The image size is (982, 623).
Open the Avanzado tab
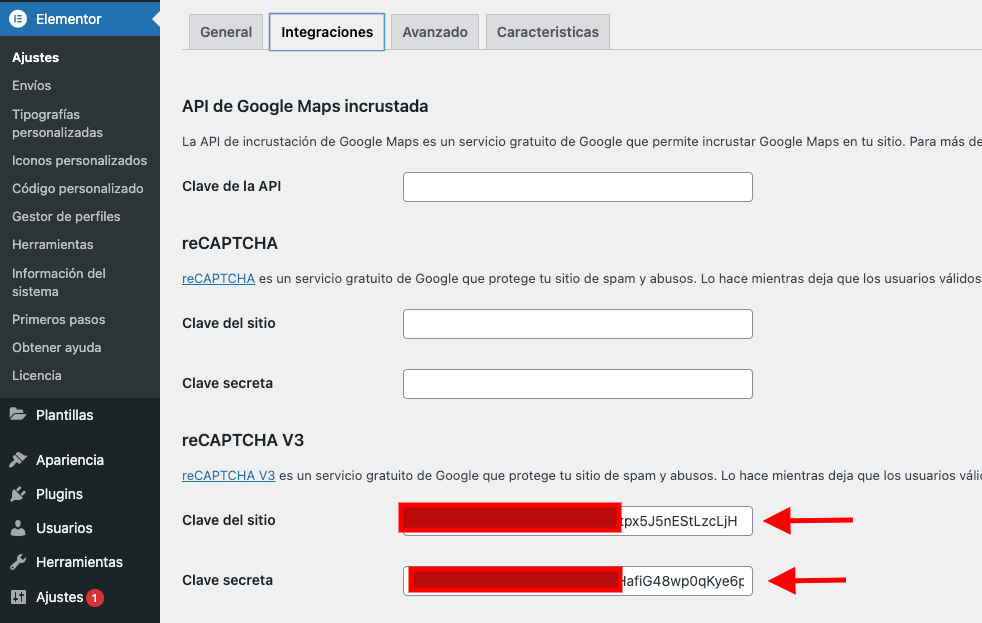tap(435, 32)
